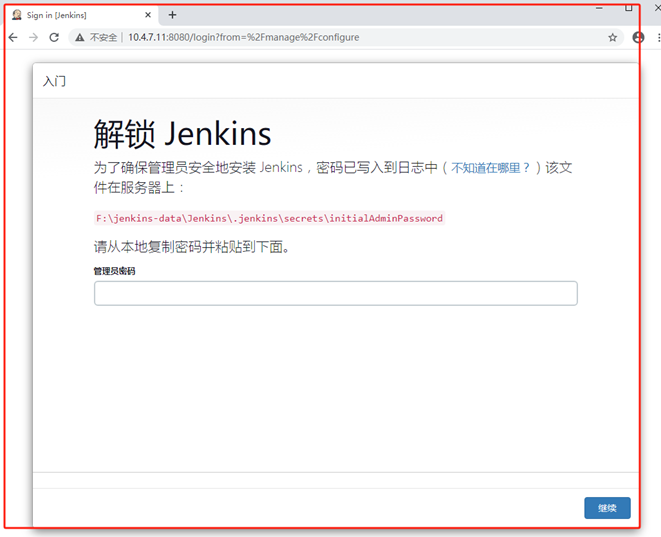Click the 继续 continue button
This screenshot has width=661, height=537.
pyautogui.click(x=607, y=508)
